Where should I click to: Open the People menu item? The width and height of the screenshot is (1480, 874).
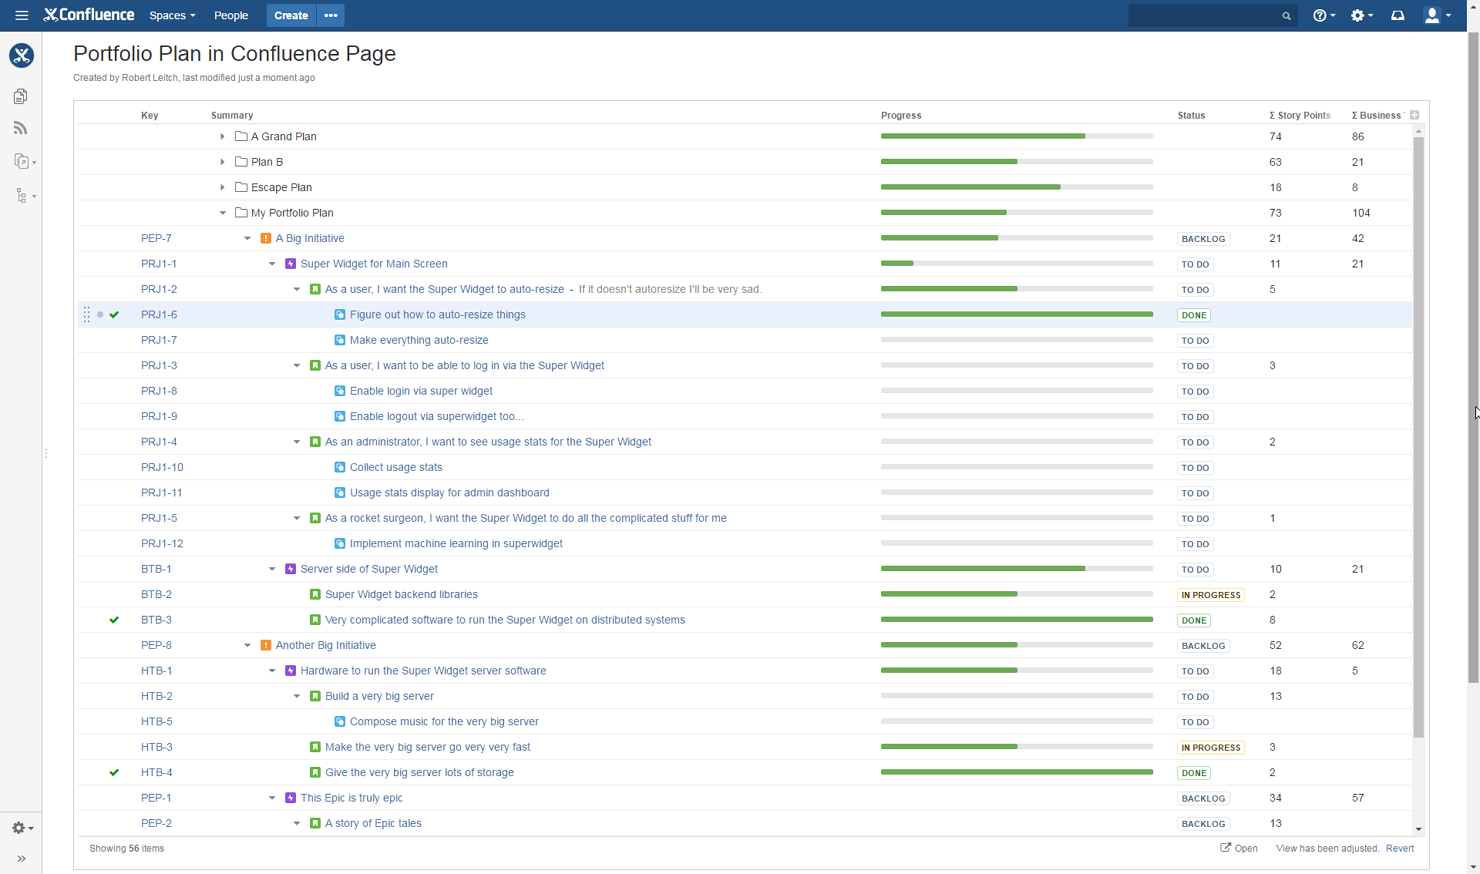click(x=231, y=15)
